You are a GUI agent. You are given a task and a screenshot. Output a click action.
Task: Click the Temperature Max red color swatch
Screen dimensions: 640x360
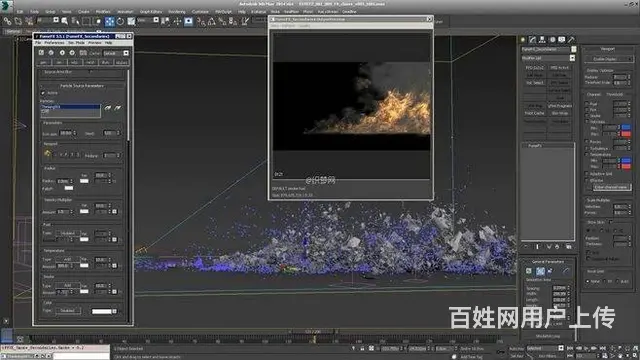click(626, 167)
